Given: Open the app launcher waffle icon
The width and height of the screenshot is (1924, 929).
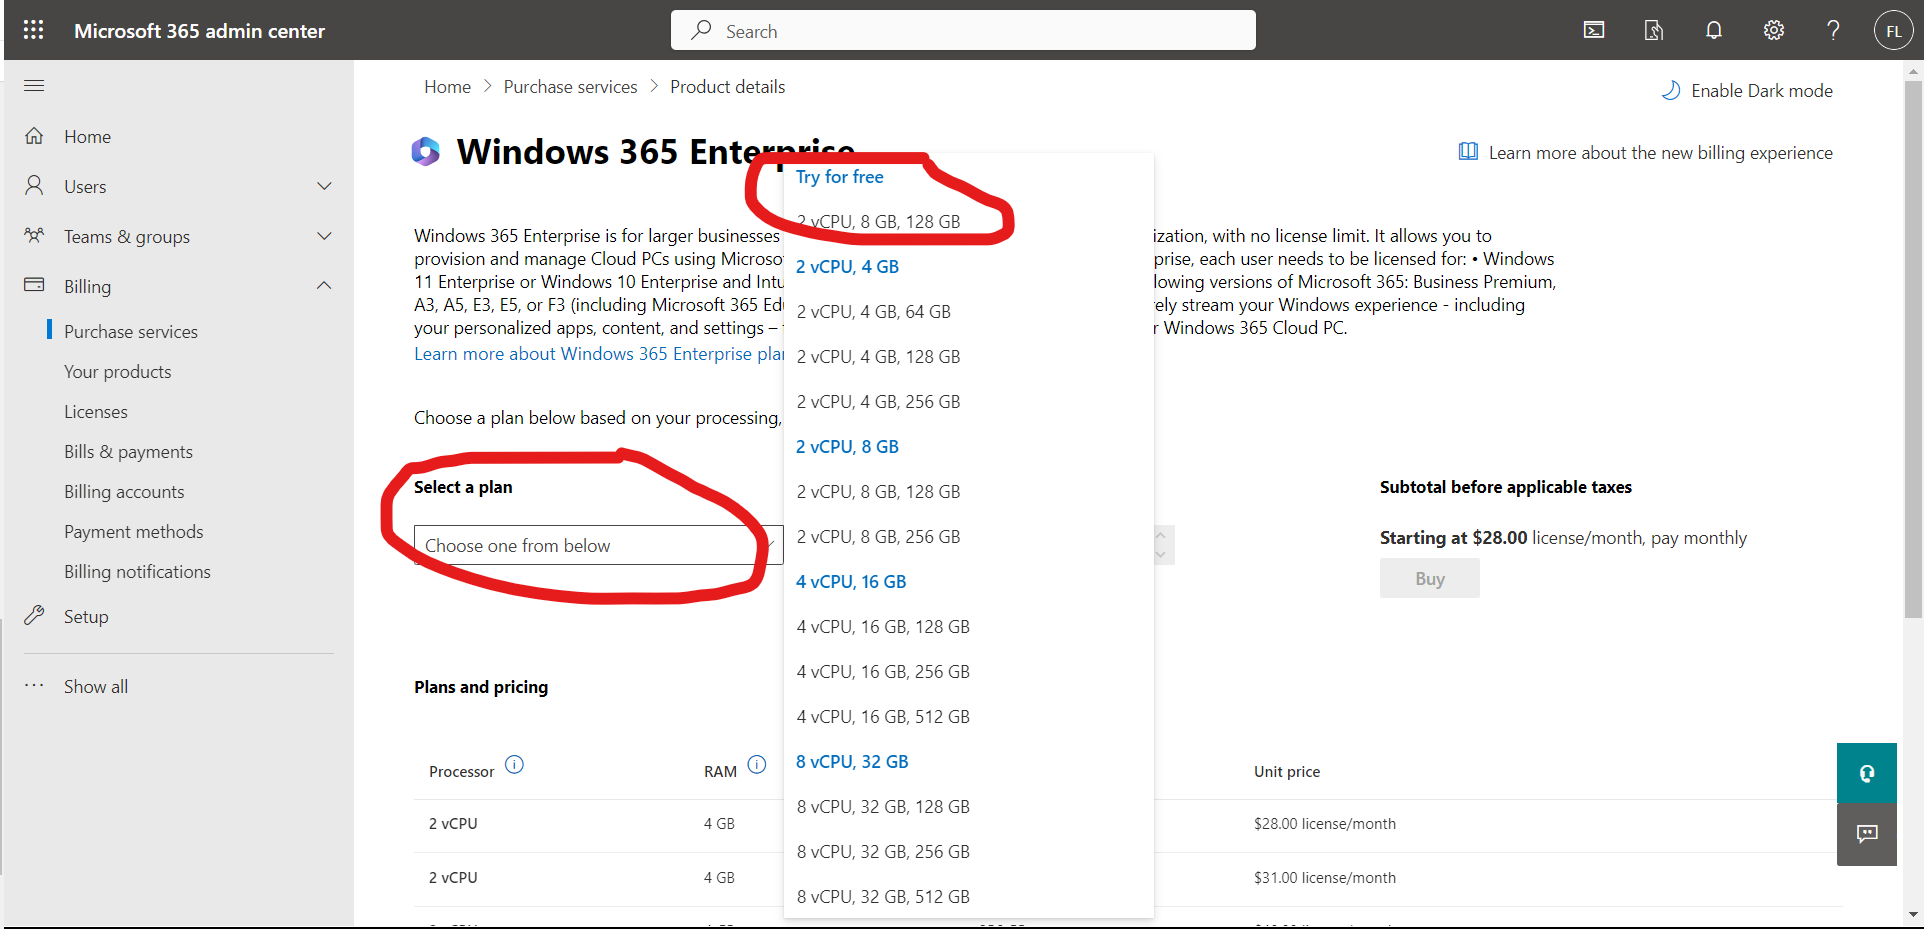Looking at the screenshot, I should click(x=33, y=30).
